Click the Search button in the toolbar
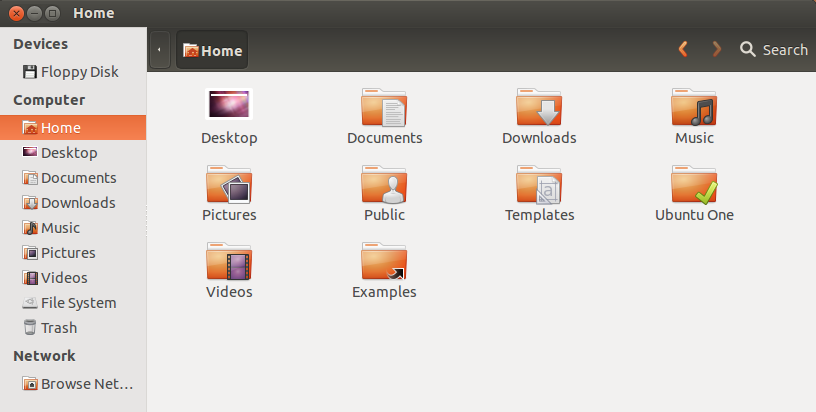Viewport: 816px width, 412px height. click(x=774, y=49)
